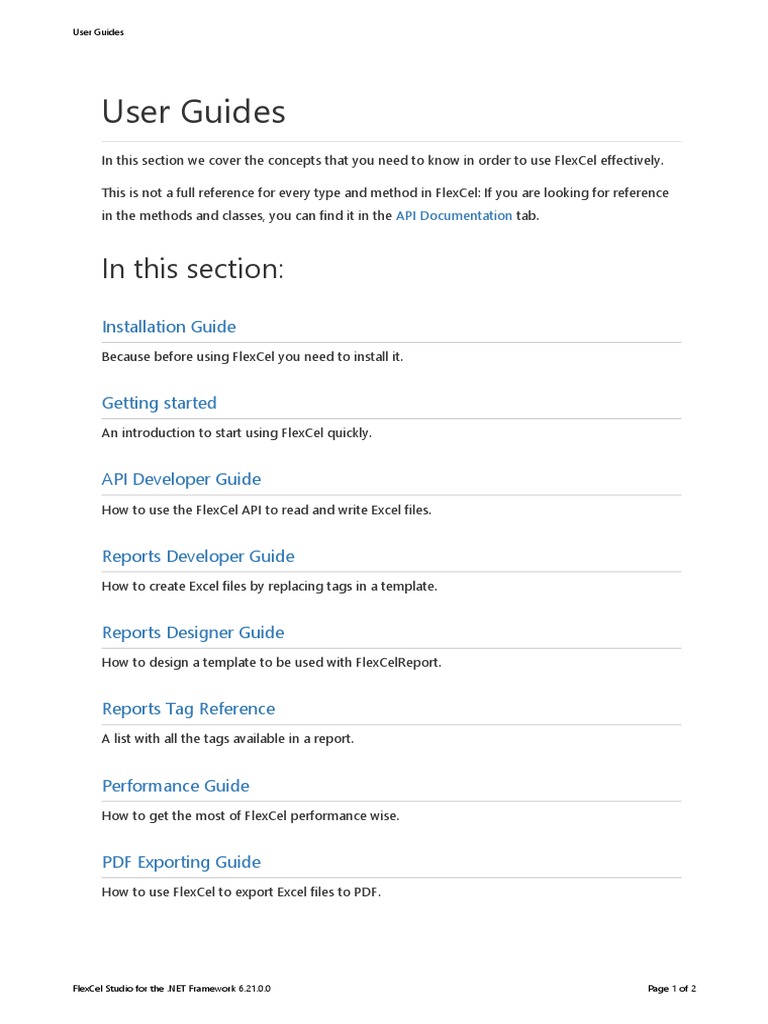This screenshot has width=768, height=1024.
Task: Open the Installation Guide link
Action: 169,327
